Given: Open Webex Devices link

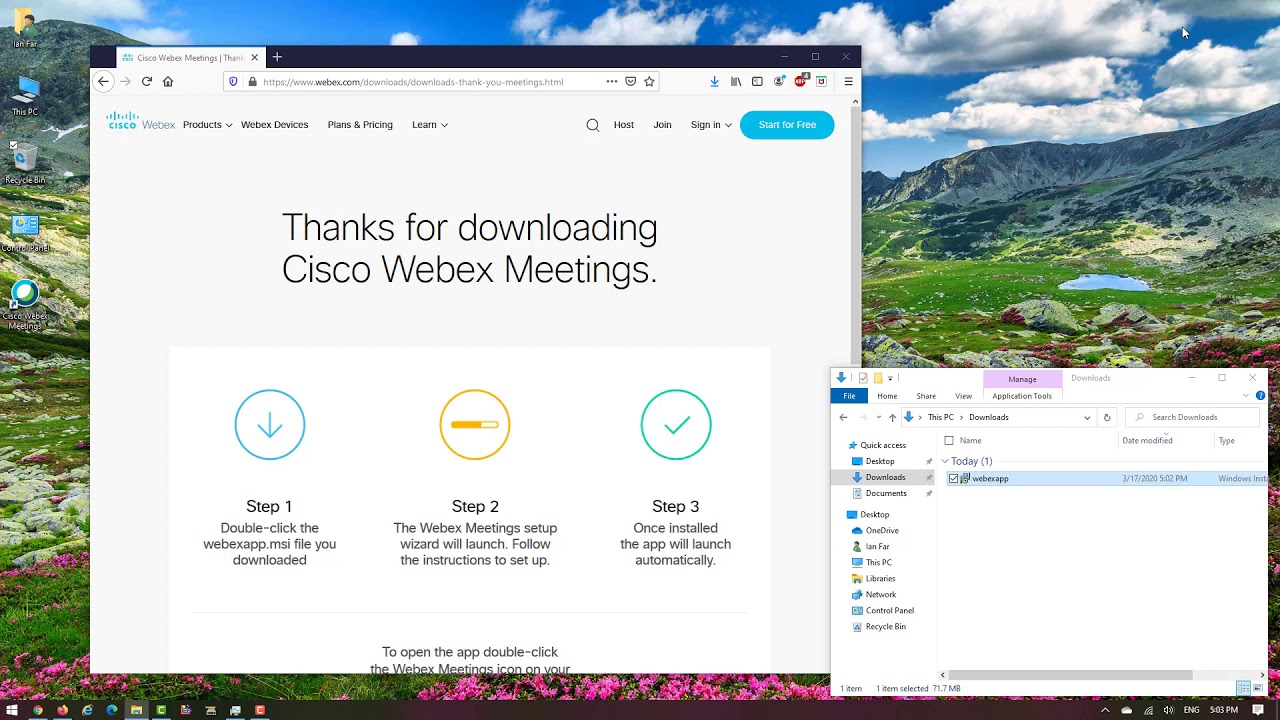Looking at the screenshot, I should 274,125.
